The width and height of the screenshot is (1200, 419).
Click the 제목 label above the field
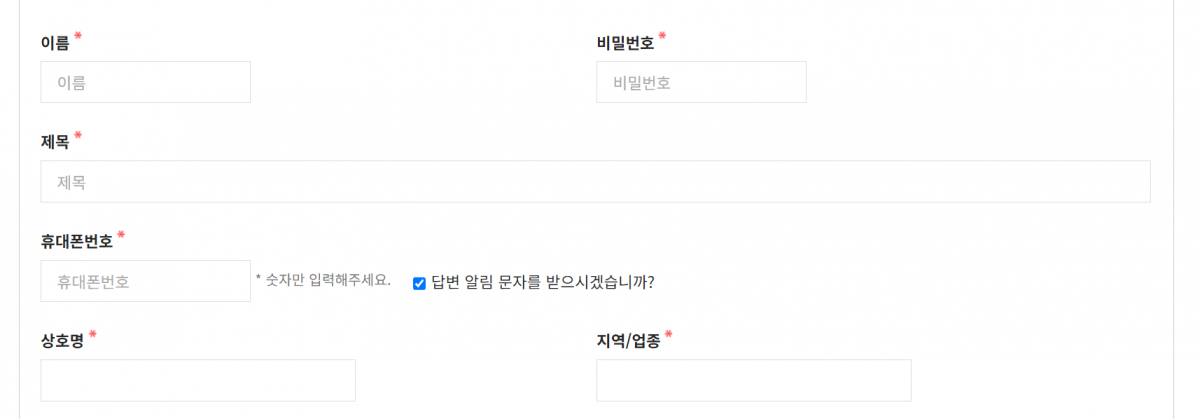coord(55,142)
